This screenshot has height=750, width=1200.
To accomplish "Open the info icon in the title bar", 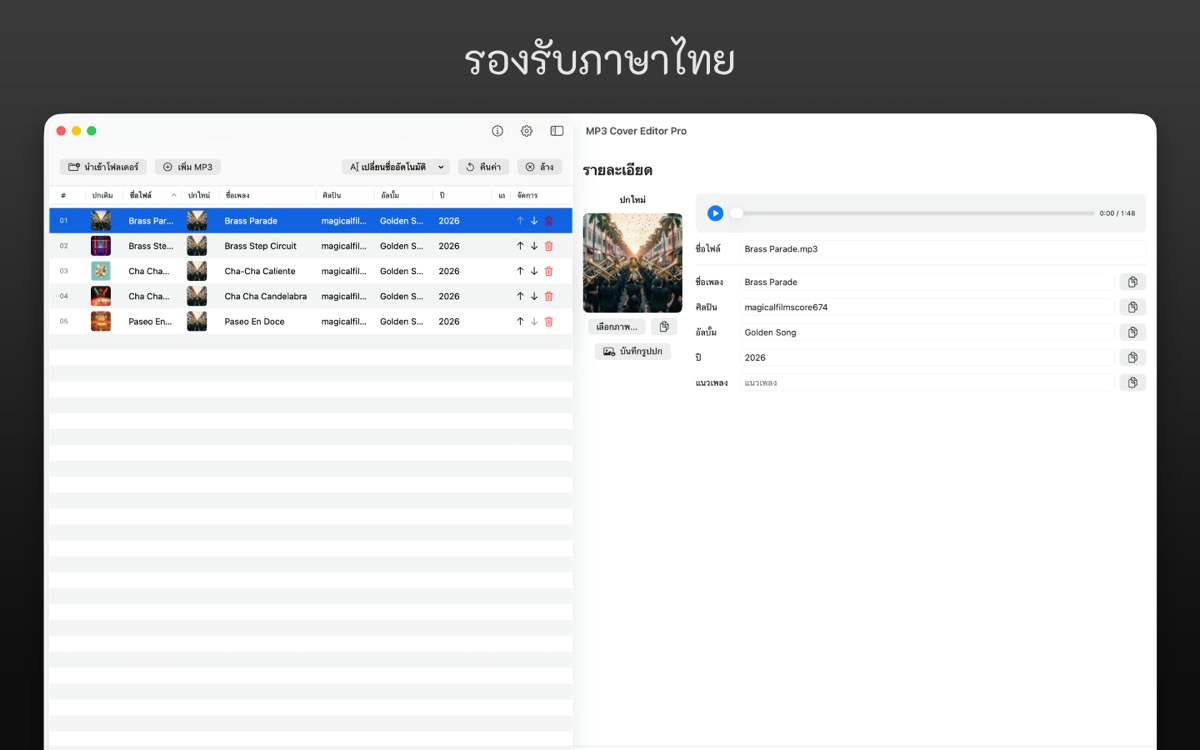I will pos(497,131).
